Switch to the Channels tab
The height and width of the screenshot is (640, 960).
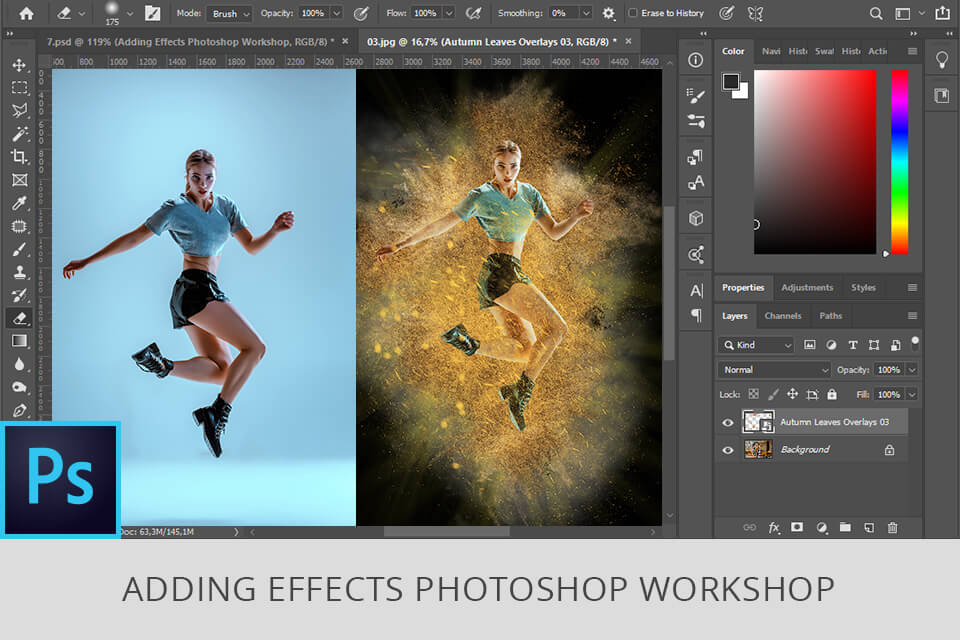tap(783, 316)
